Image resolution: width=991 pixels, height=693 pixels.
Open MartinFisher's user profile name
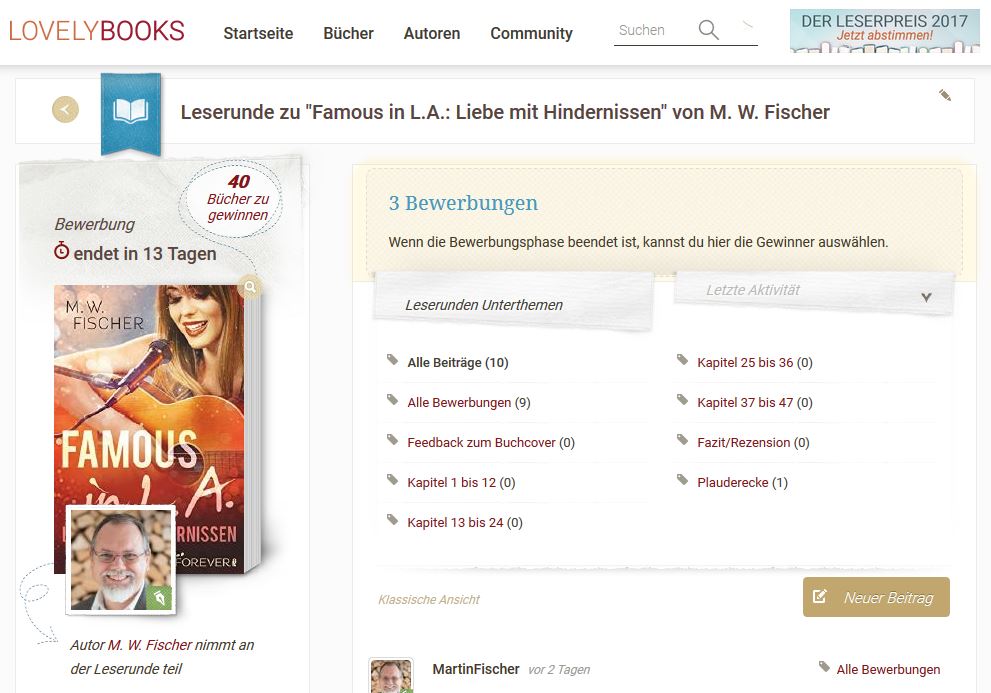476,669
